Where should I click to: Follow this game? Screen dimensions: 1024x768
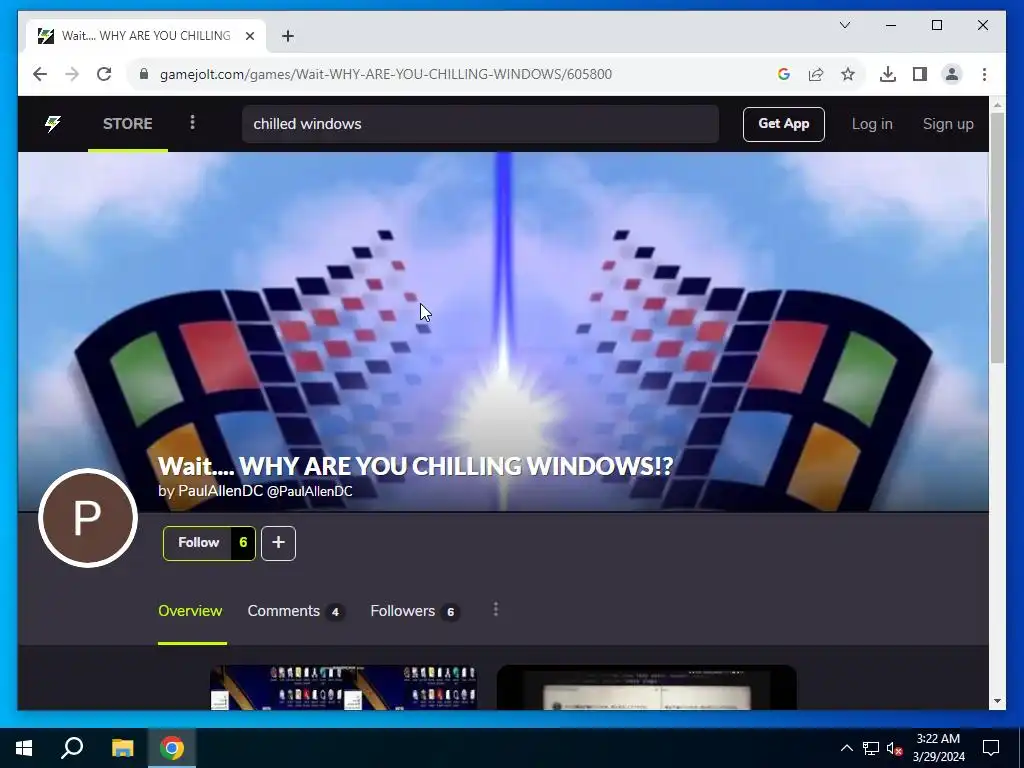click(x=199, y=543)
